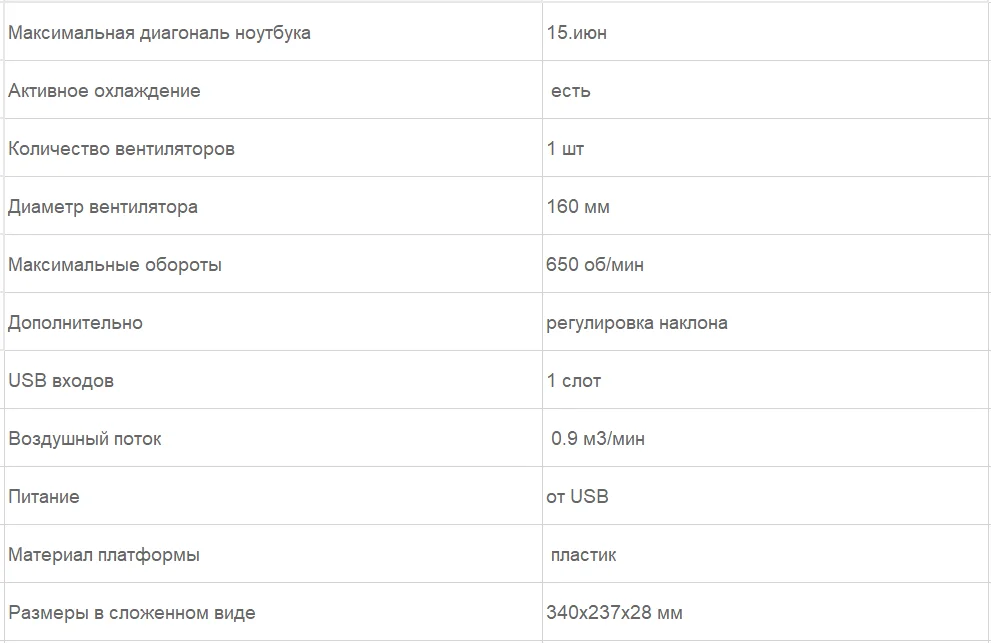Click the "Дополнительно" row label
Image resolution: width=991 pixels, height=643 pixels.
[x=75, y=323]
